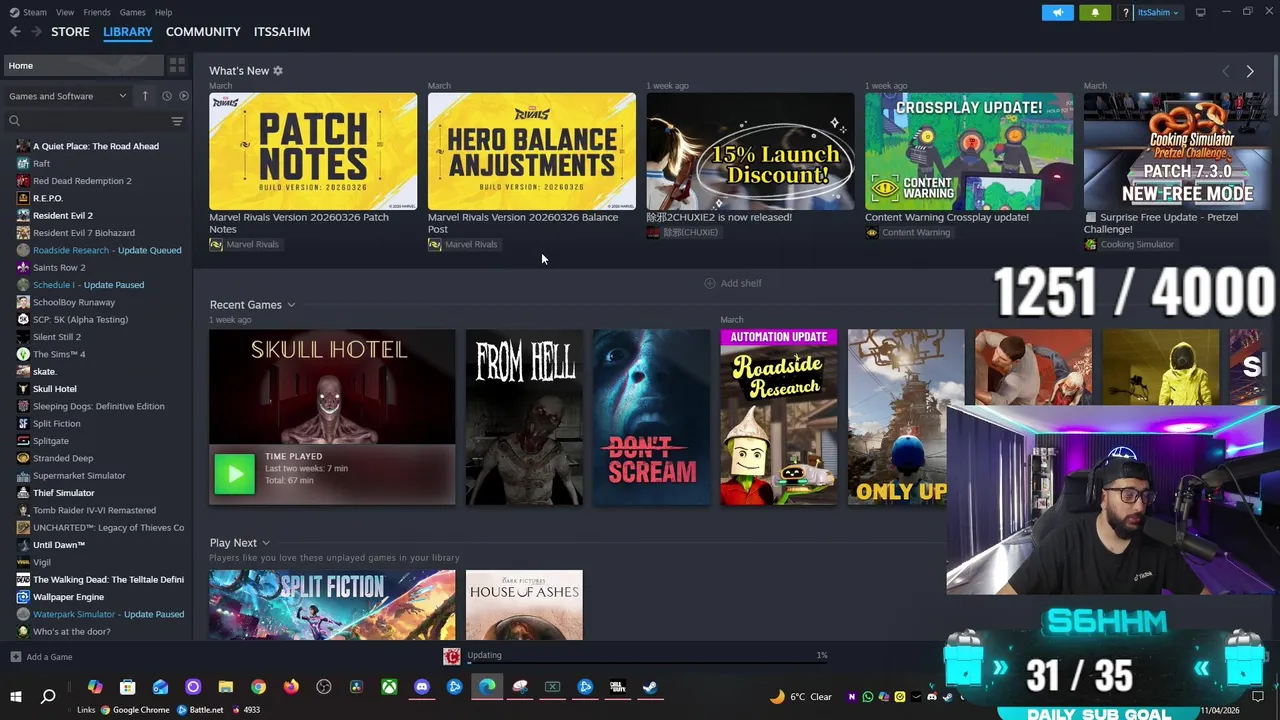Go forward with the right arrow
The width and height of the screenshot is (1280, 720).
tap(36, 32)
